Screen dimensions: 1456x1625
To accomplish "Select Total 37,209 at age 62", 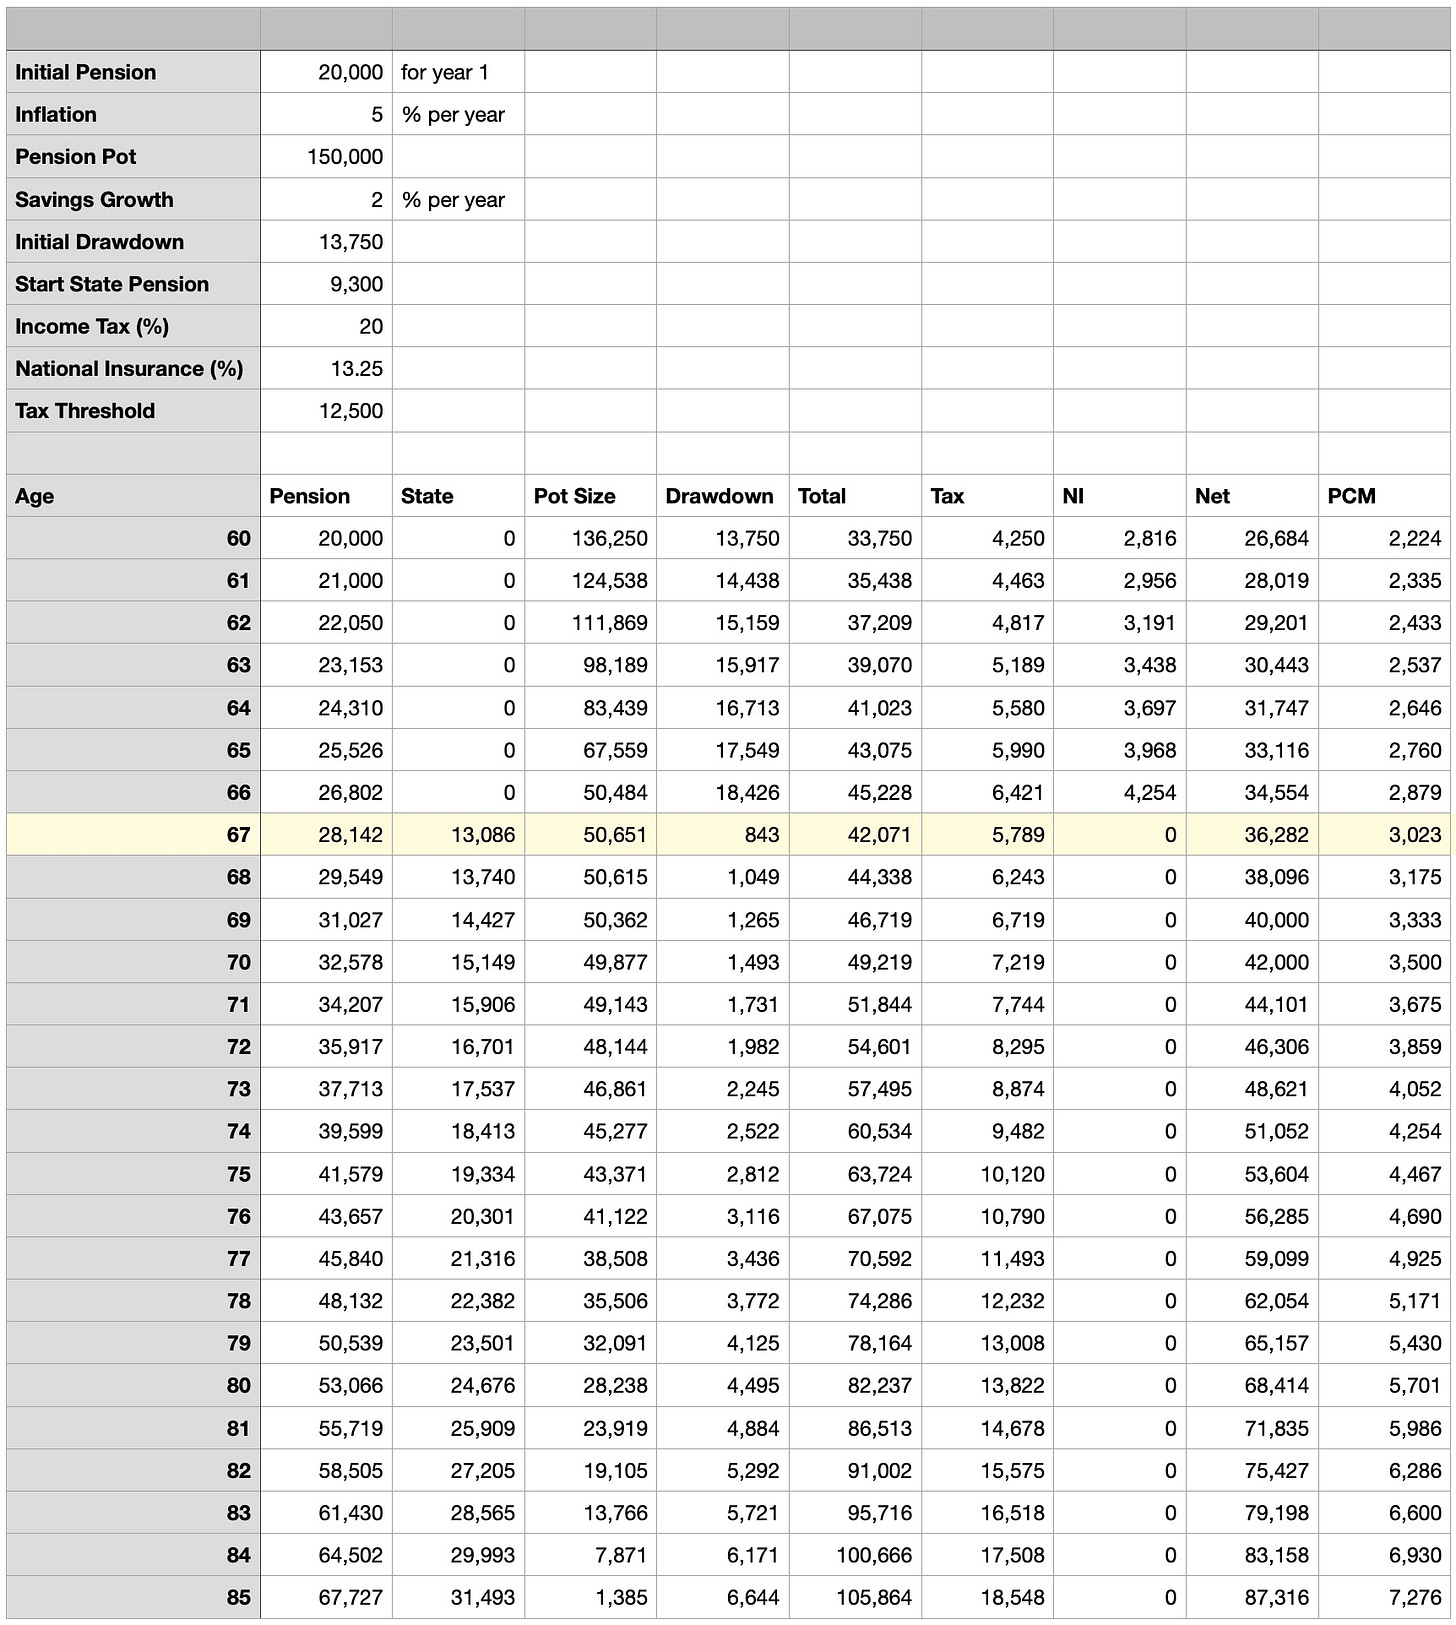I will tap(855, 623).
